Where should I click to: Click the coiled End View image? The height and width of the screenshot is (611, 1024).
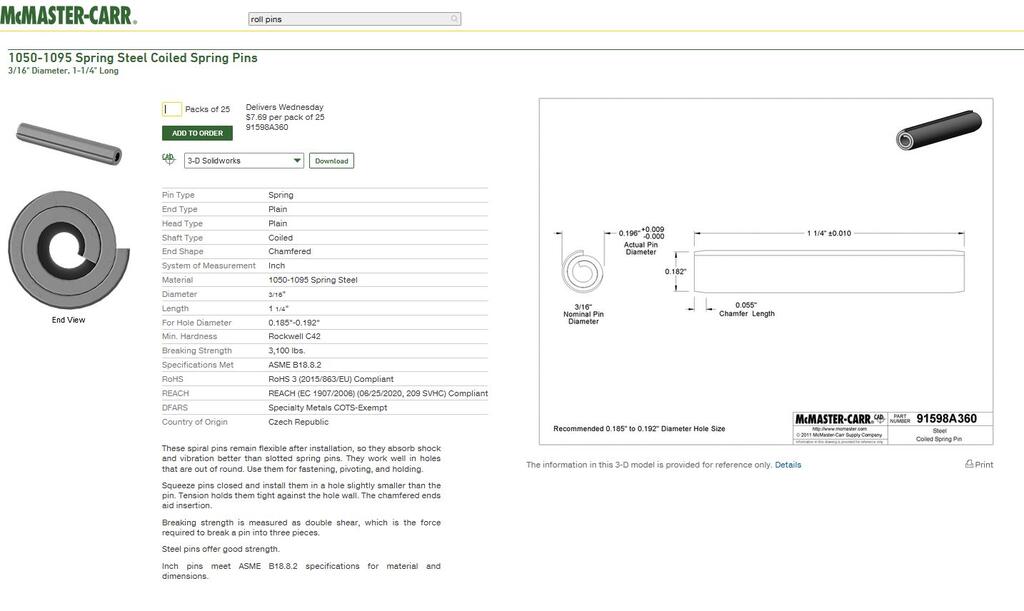(69, 249)
